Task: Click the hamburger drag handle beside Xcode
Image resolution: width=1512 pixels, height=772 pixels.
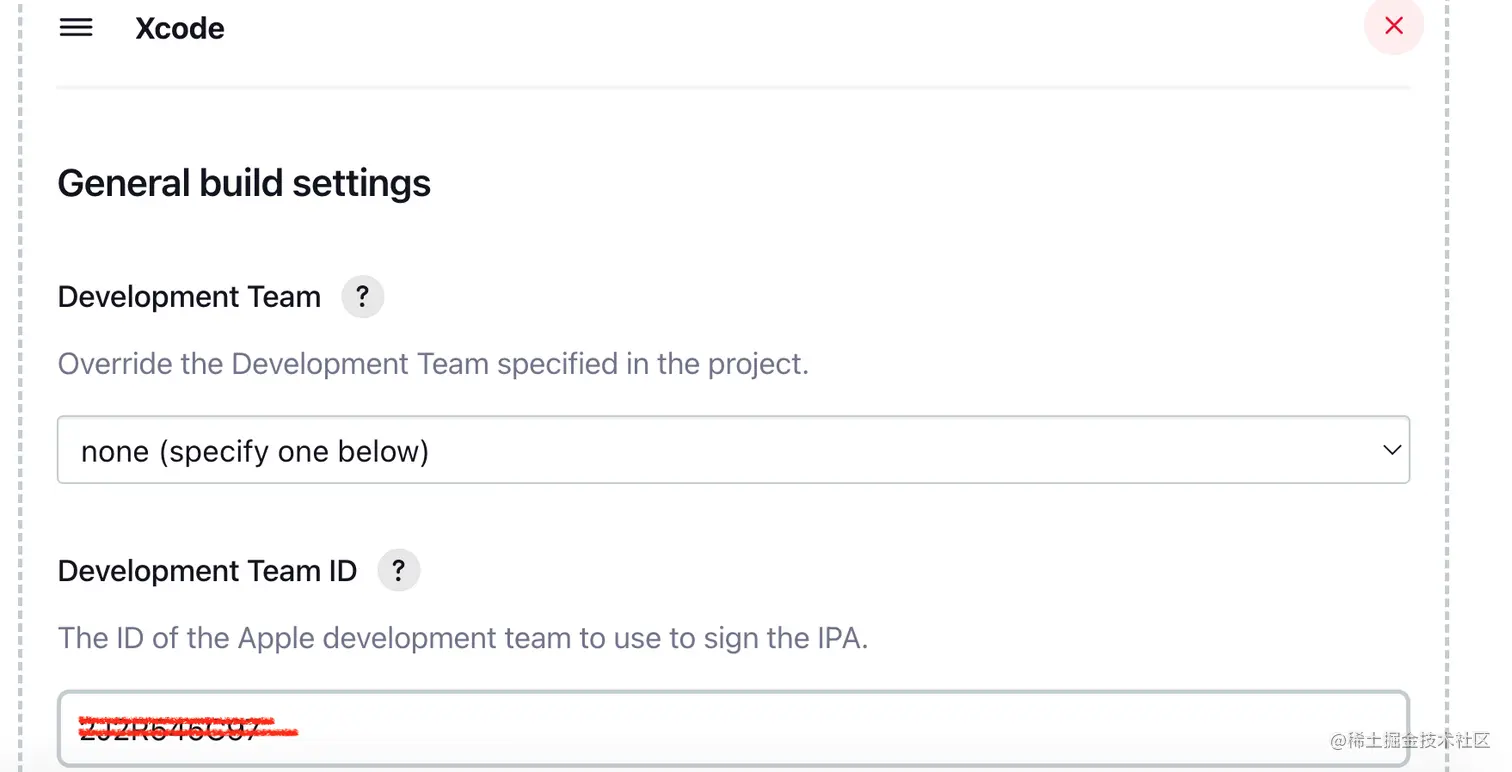Action: click(x=76, y=28)
